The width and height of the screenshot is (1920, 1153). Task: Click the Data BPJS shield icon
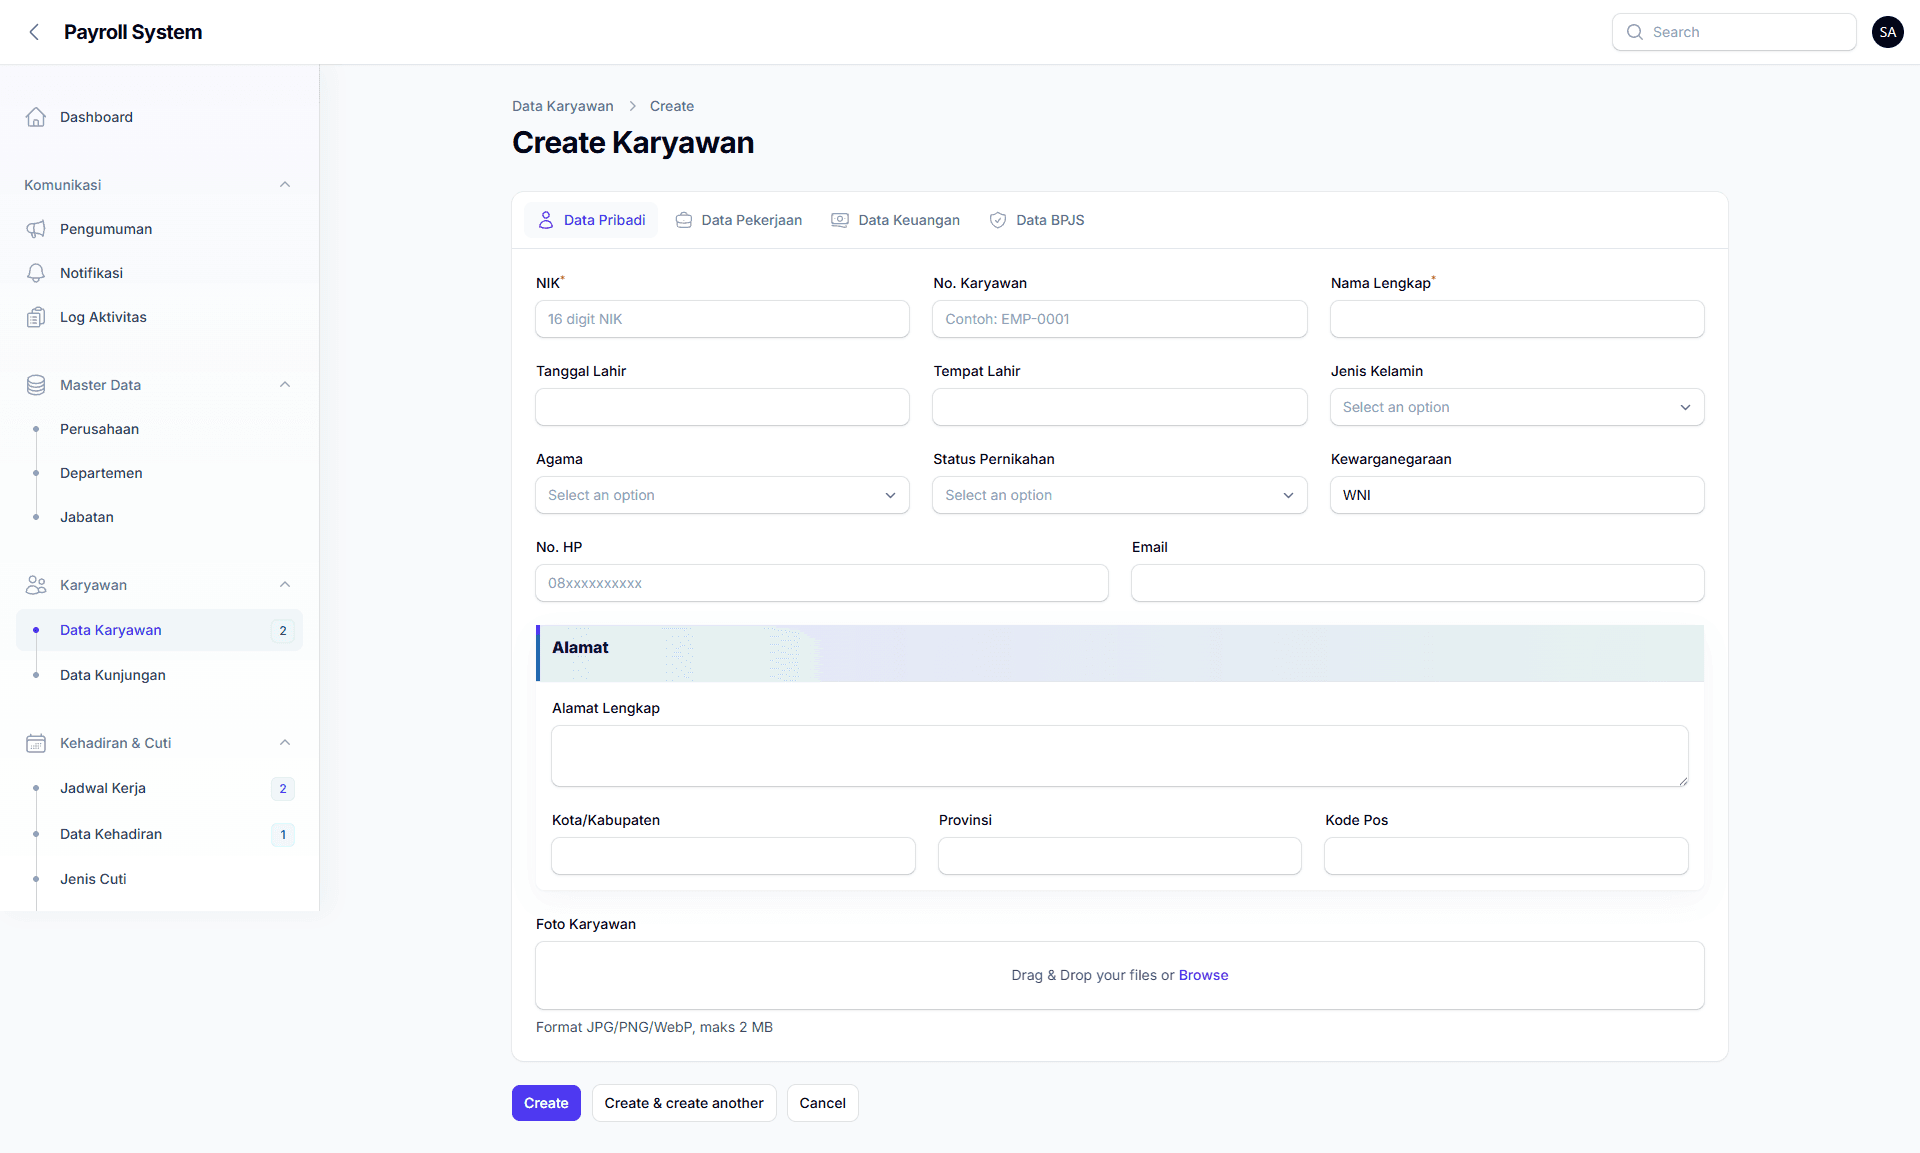coord(998,220)
